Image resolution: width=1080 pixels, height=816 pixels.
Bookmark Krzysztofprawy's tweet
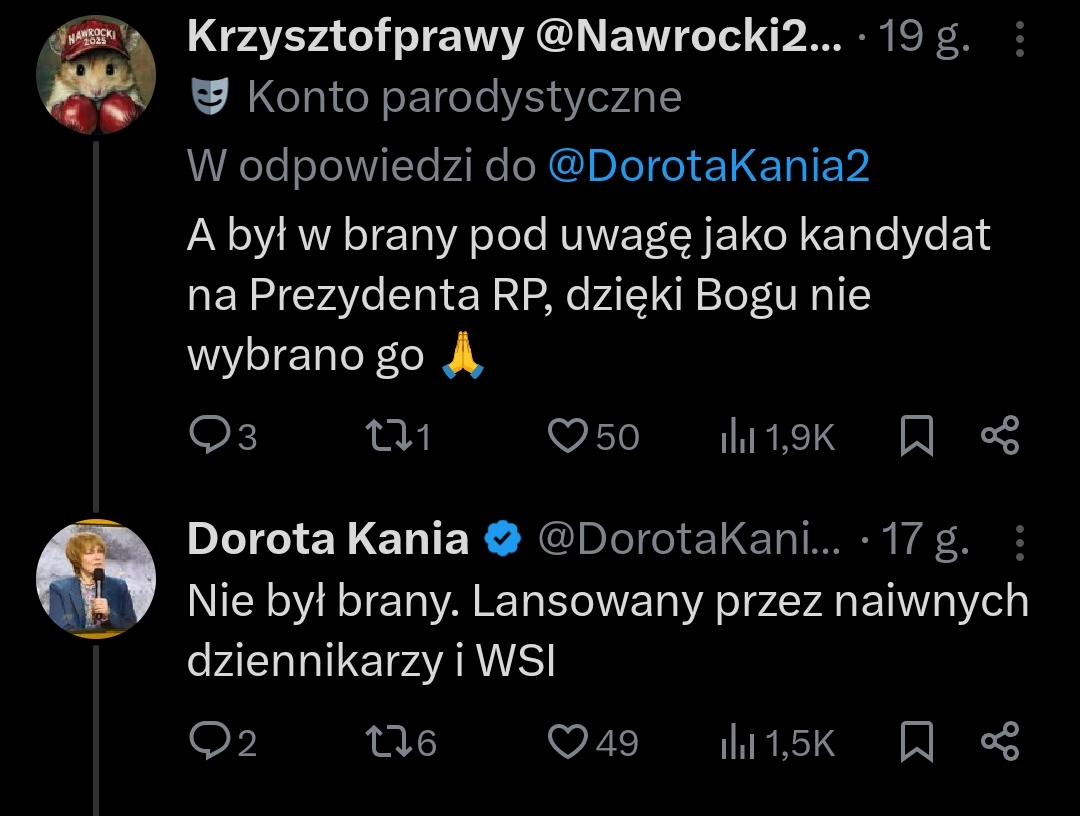[x=917, y=437]
